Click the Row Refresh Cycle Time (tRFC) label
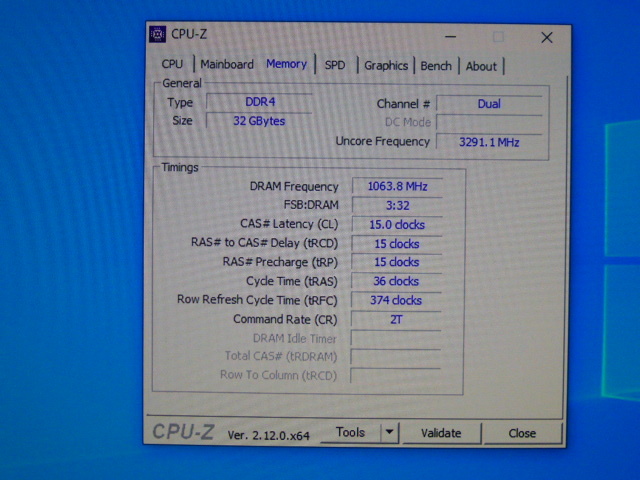640x480 pixels. (257, 300)
